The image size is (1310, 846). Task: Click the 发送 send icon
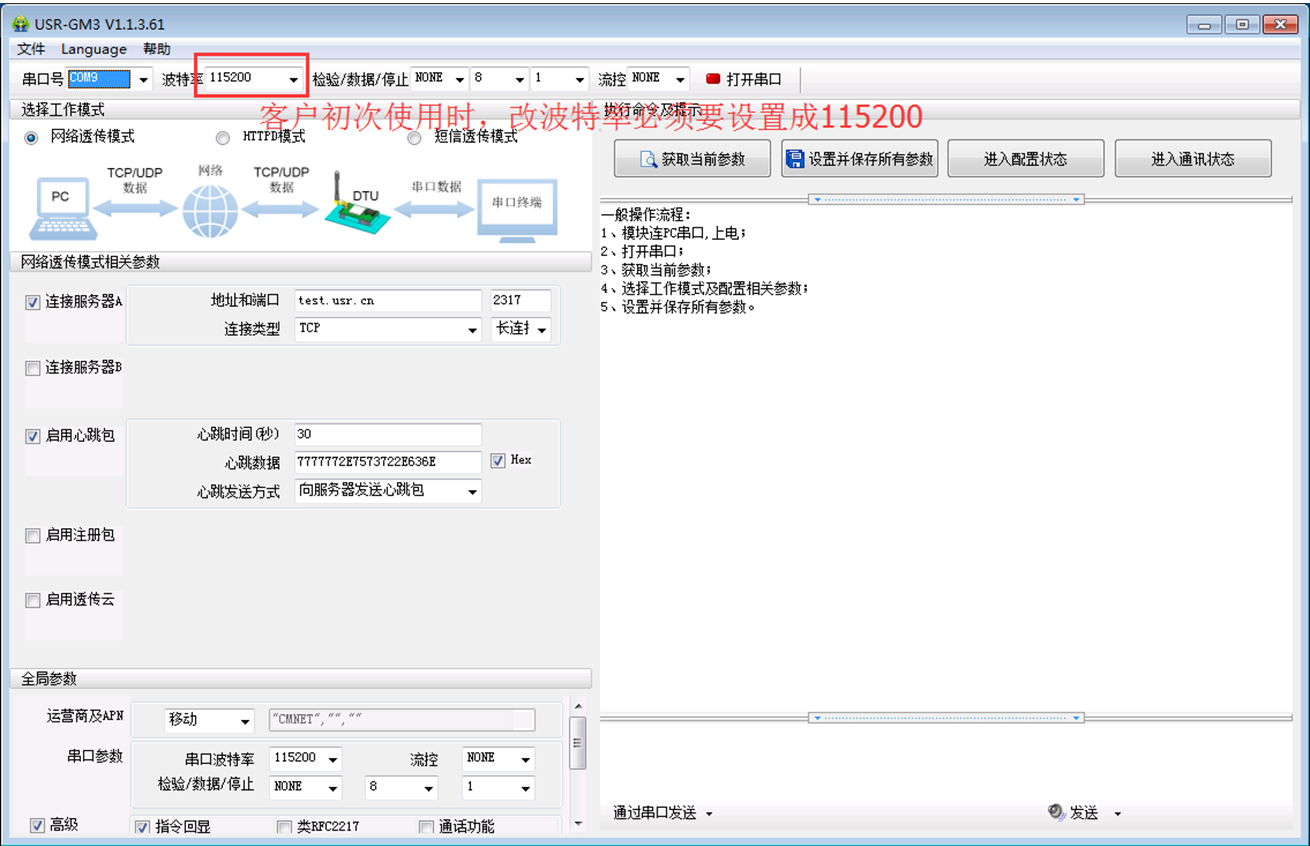(x=1056, y=813)
